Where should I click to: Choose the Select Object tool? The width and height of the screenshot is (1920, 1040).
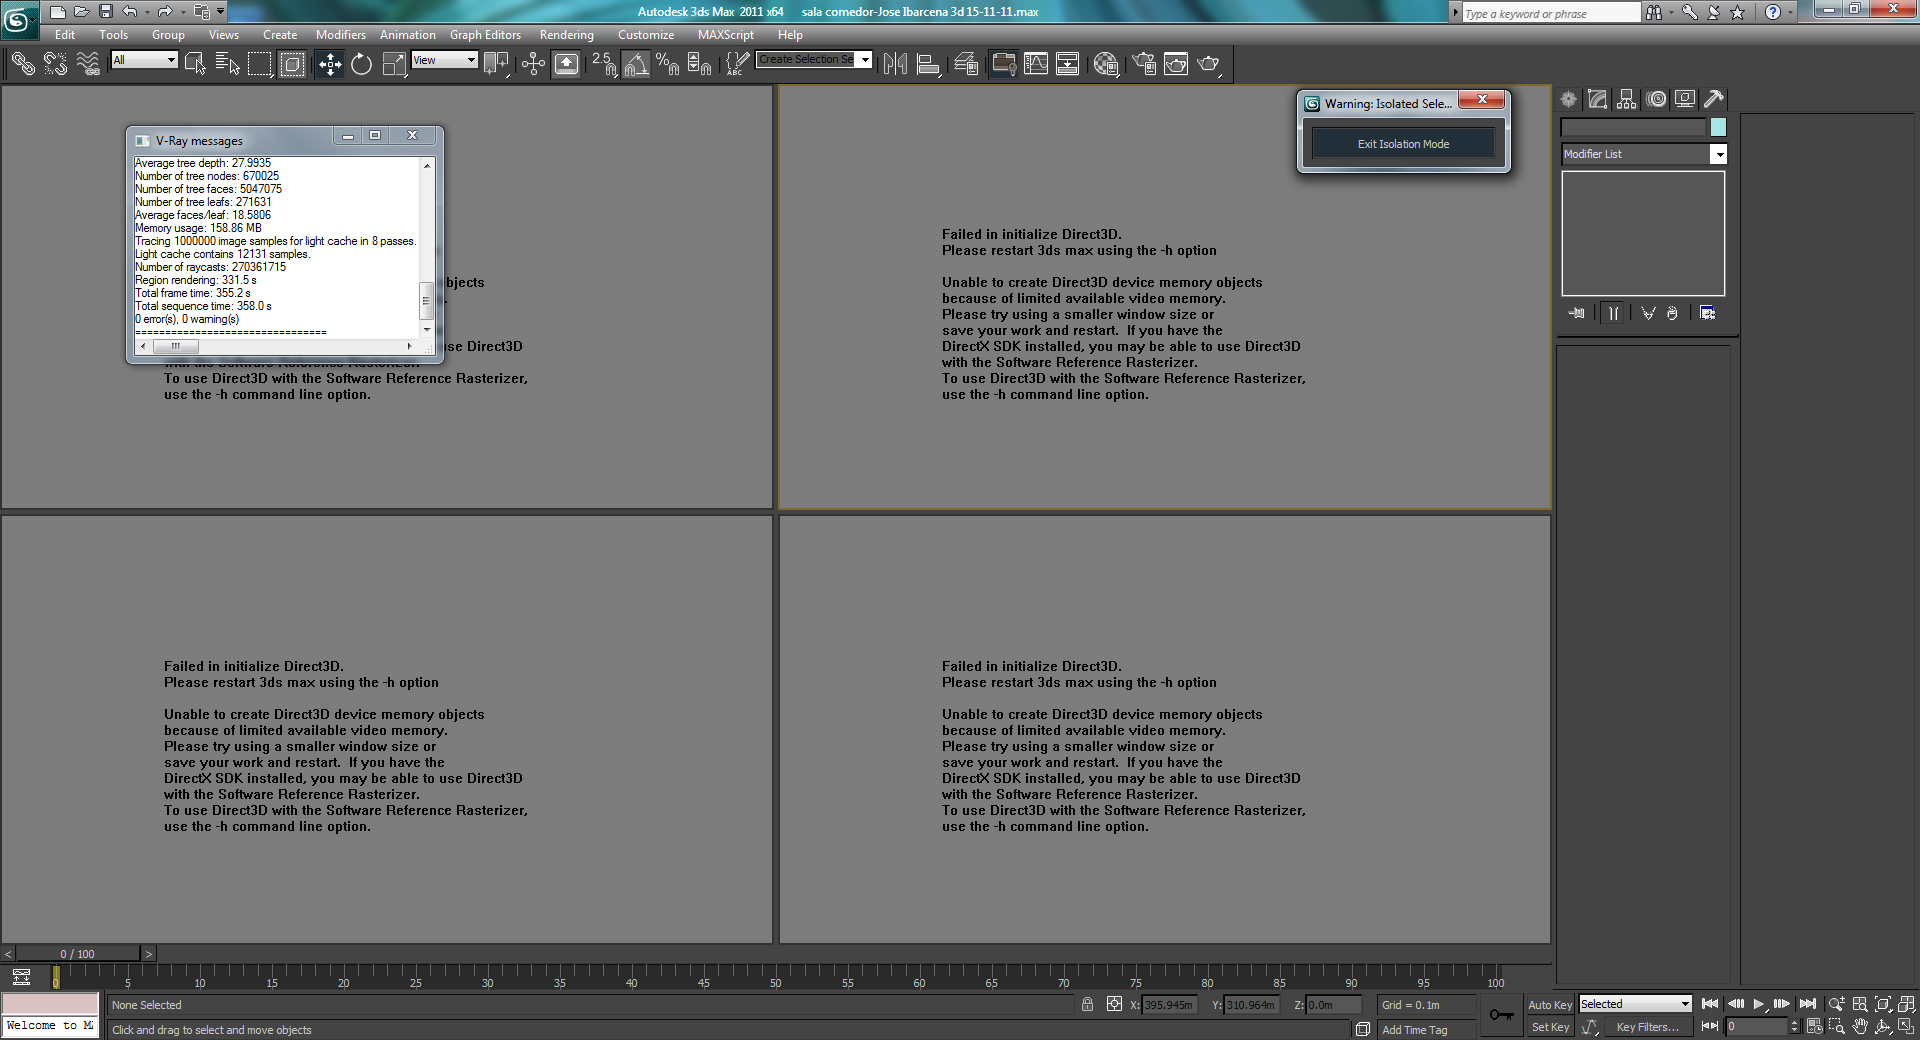click(195, 64)
